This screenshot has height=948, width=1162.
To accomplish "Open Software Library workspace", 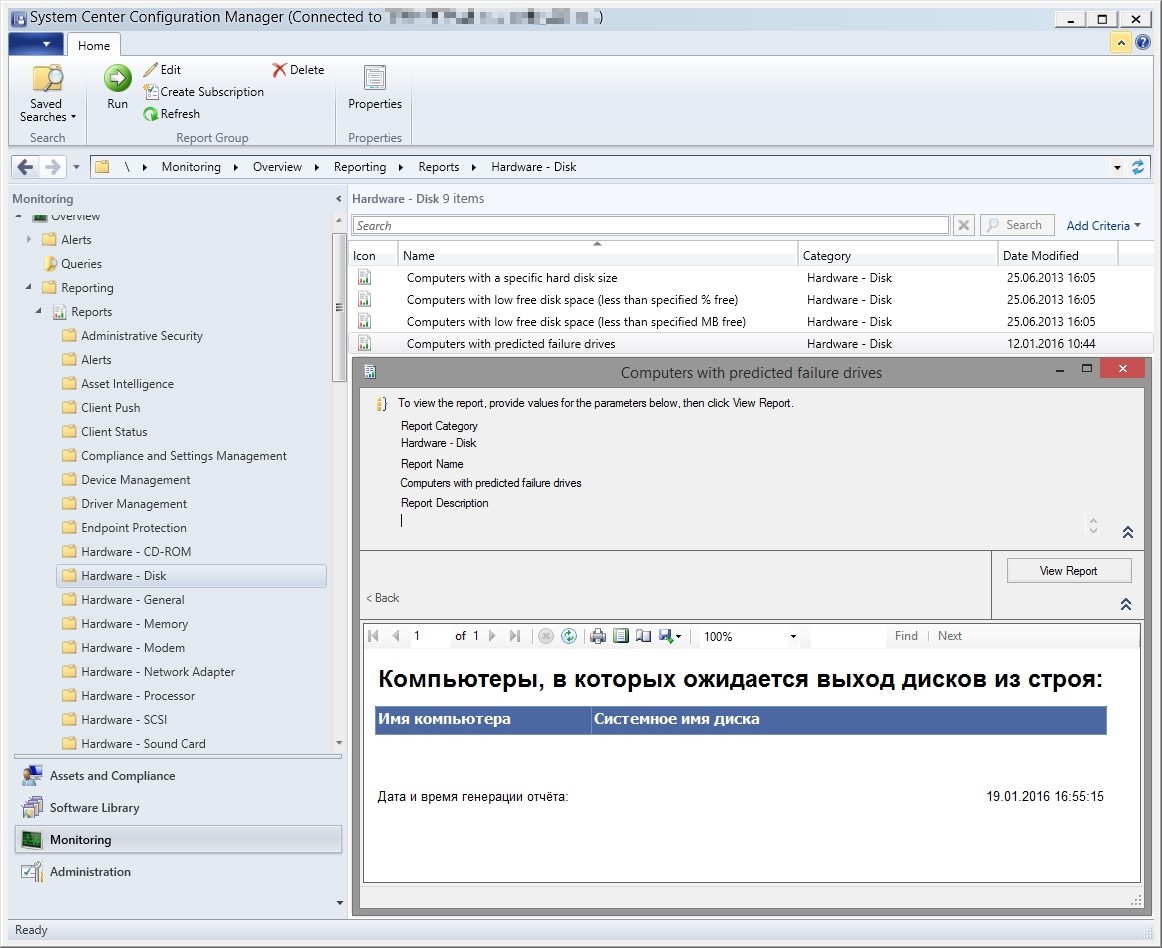I will point(178,808).
